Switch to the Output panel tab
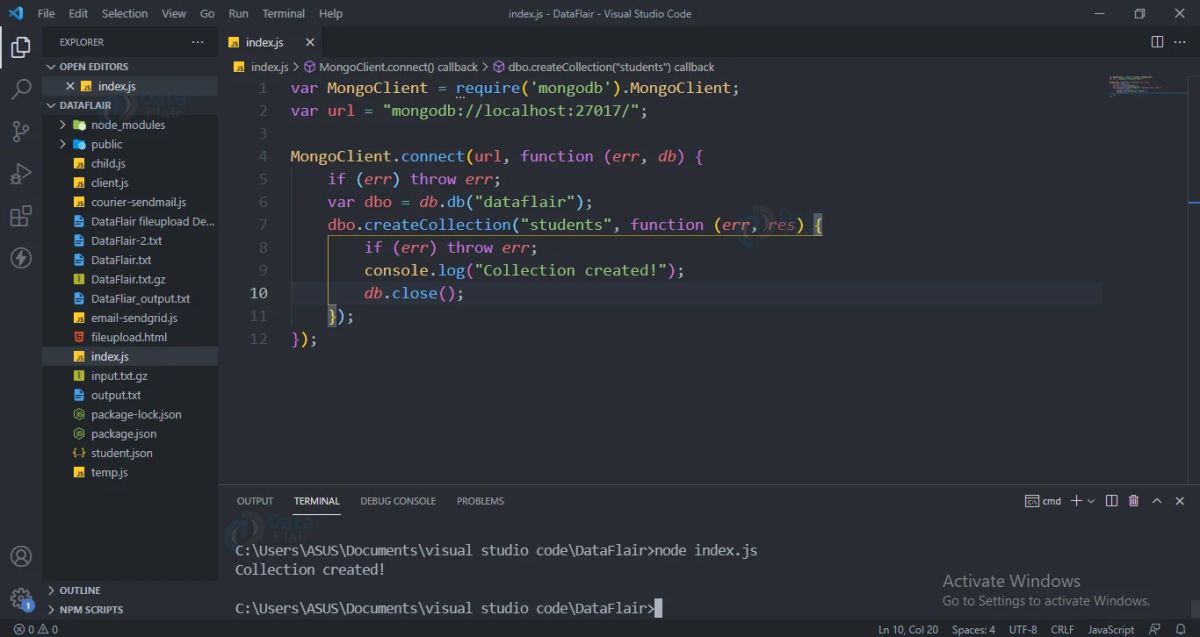Screen dimensions: 1200x637 pyautogui.click(x=255, y=501)
